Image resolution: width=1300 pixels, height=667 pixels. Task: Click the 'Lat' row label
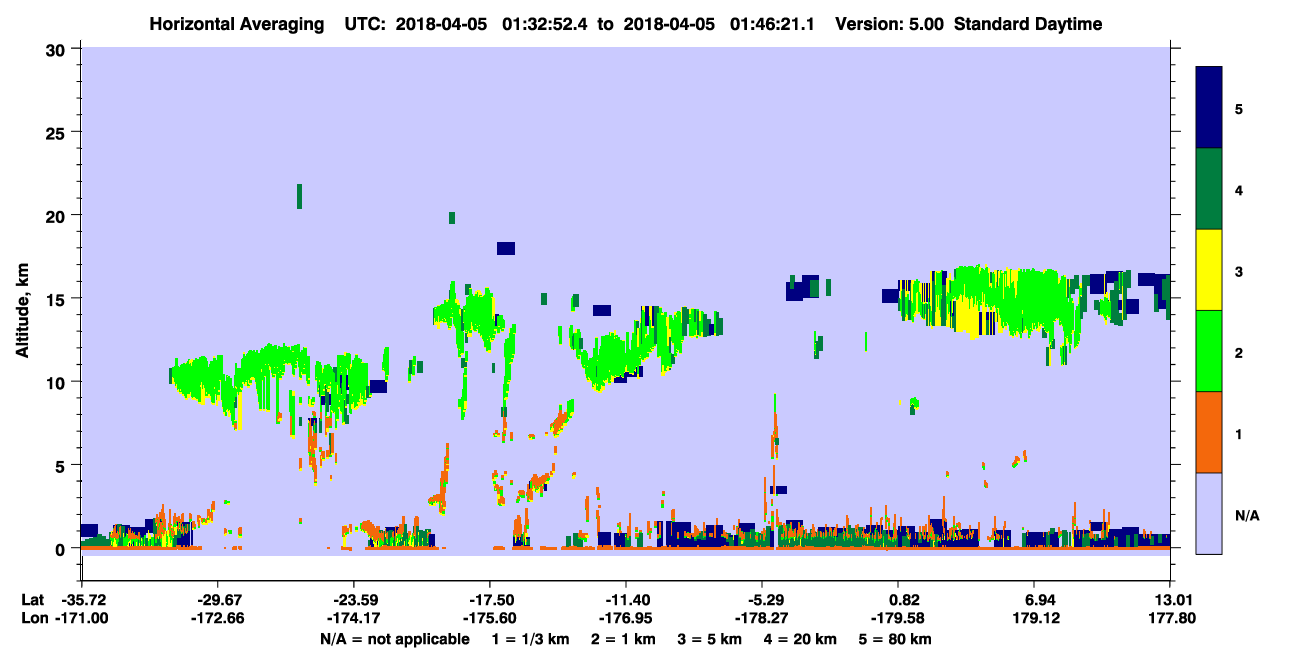32,600
